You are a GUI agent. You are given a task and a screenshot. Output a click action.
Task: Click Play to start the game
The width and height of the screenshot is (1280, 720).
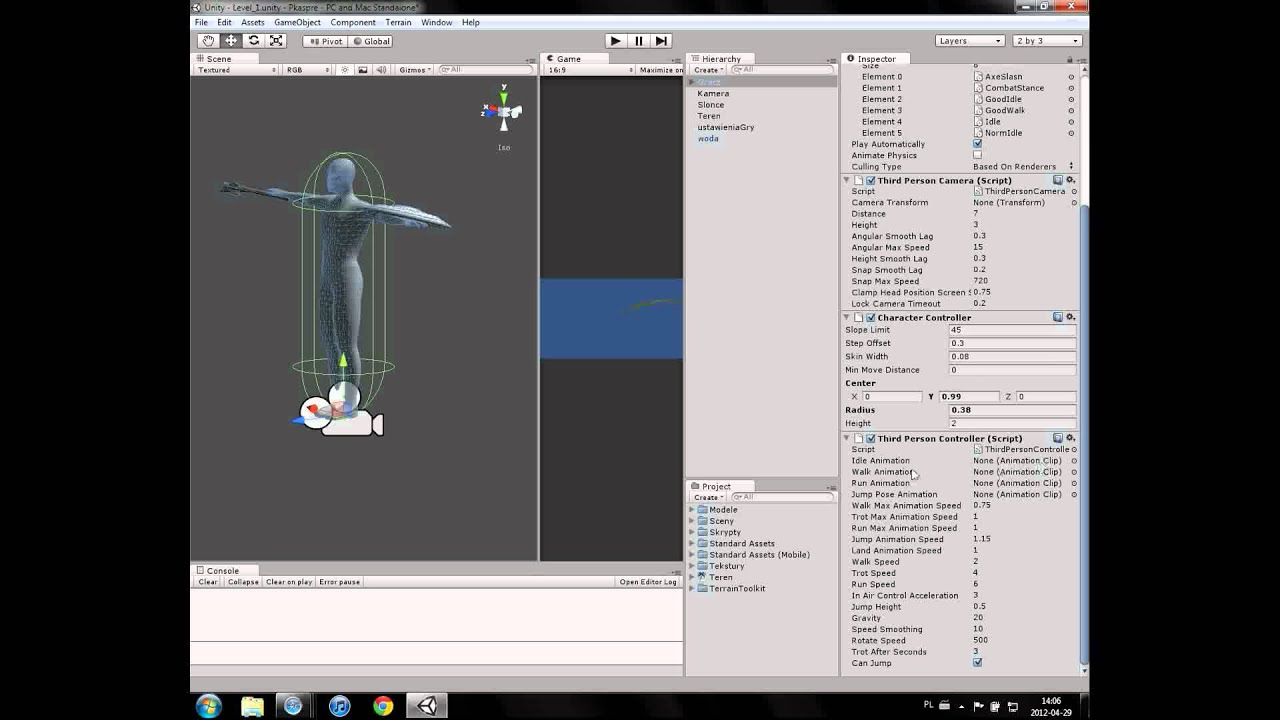point(615,41)
